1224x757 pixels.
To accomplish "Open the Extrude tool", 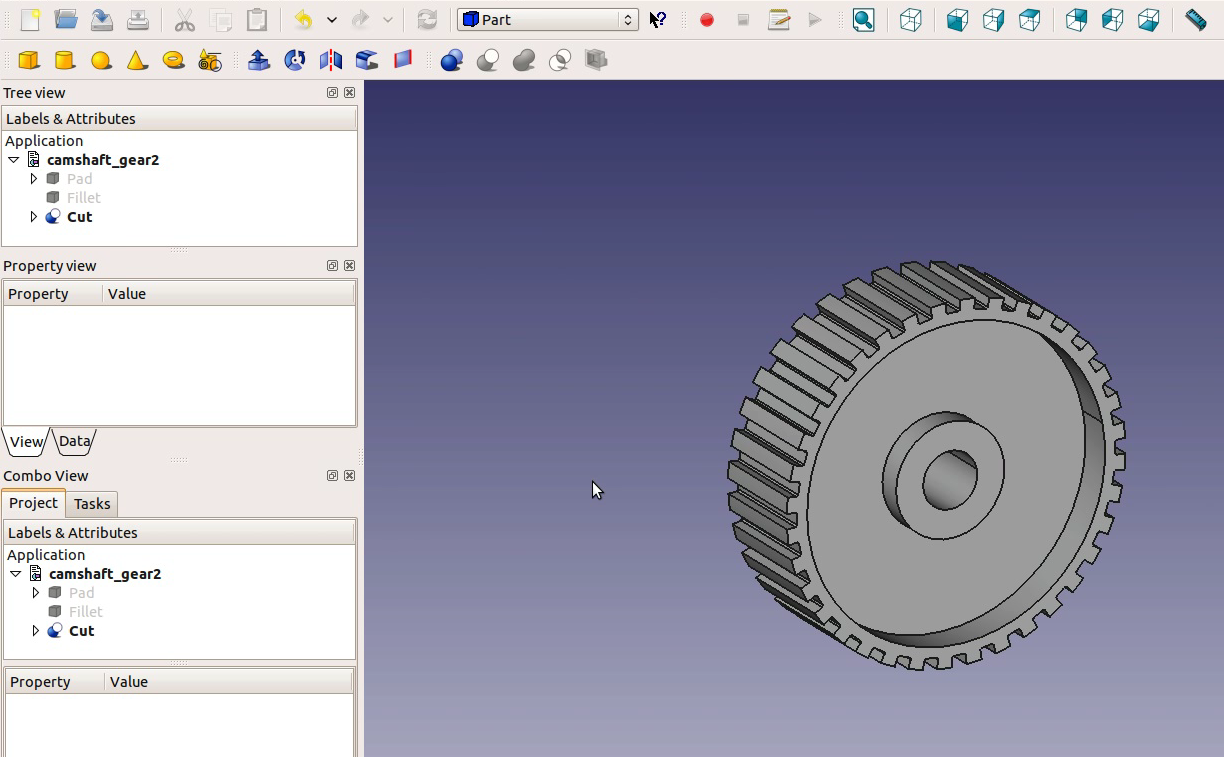I will pyautogui.click(x=259, y=60).
